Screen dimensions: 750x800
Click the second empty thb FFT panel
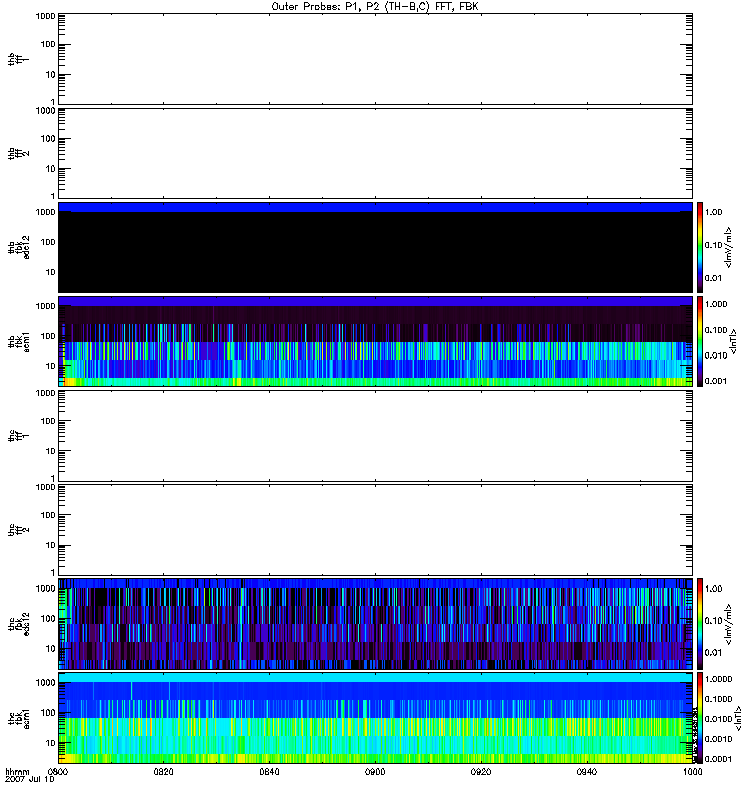[375, 152]
